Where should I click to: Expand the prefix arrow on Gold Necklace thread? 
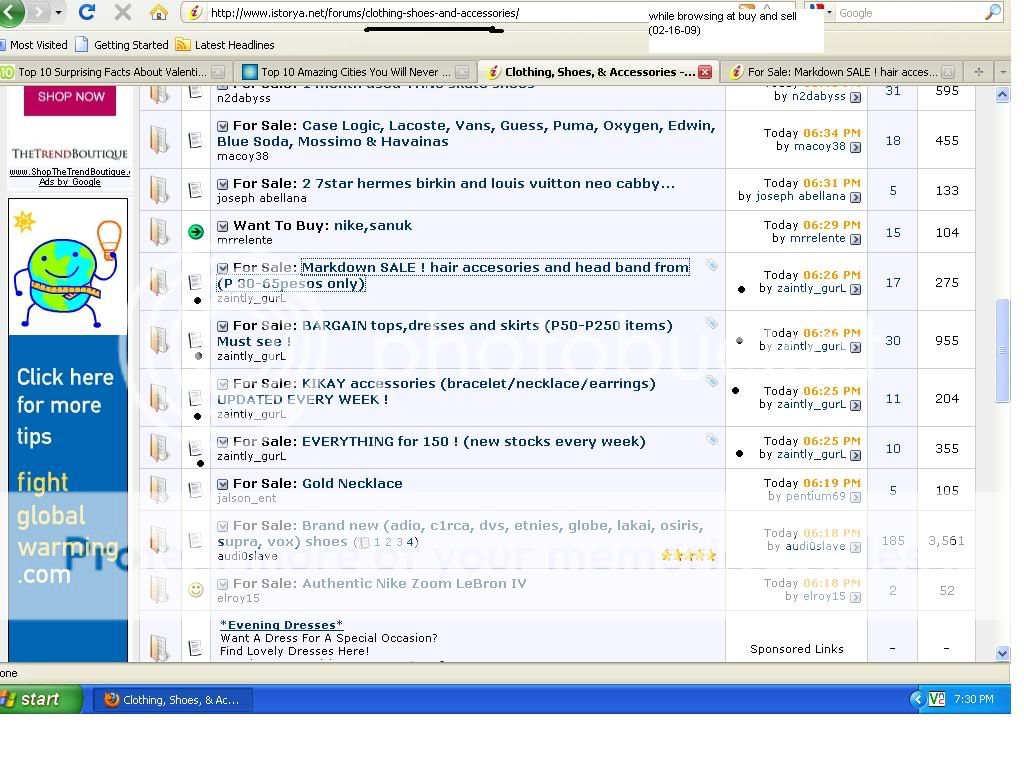223,484
